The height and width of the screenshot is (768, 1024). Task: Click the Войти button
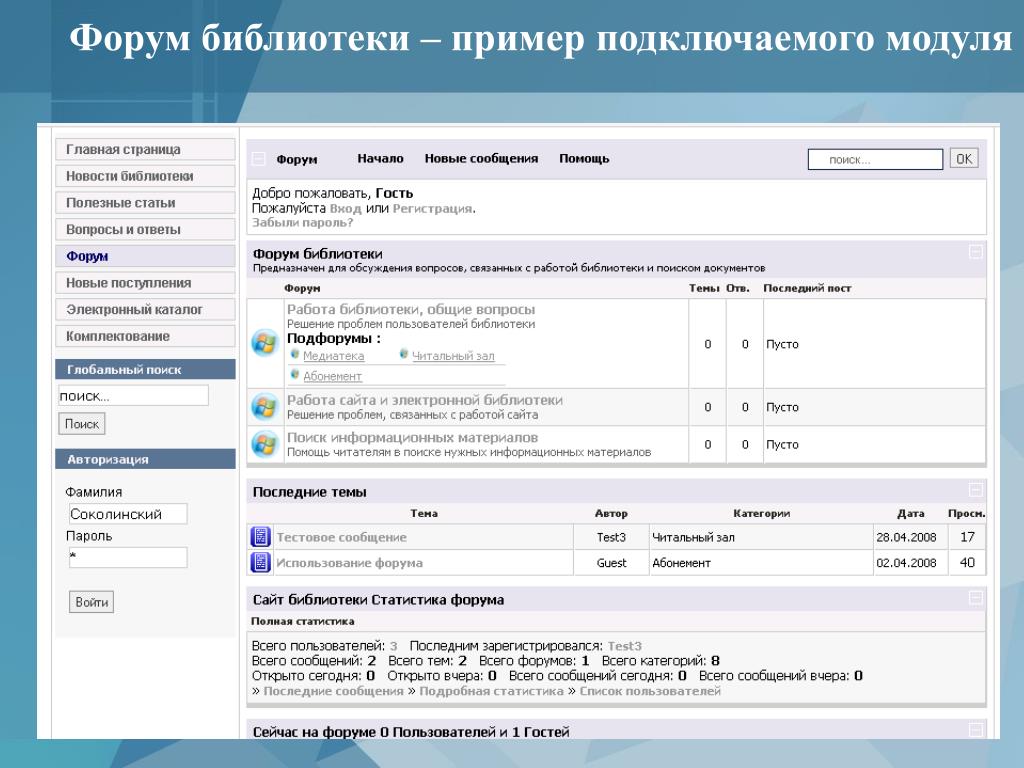tap(91, 602)
